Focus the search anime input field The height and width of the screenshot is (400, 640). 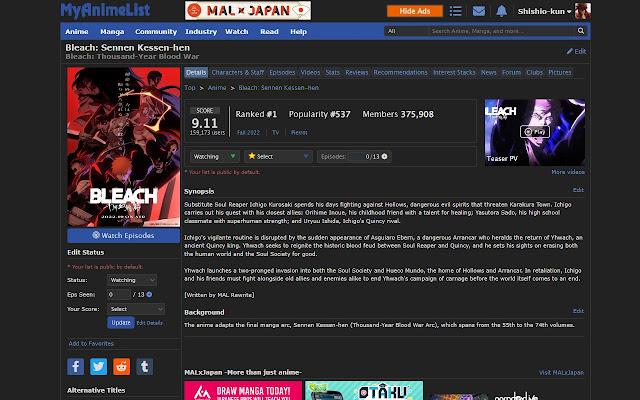(x=502, y=31)
